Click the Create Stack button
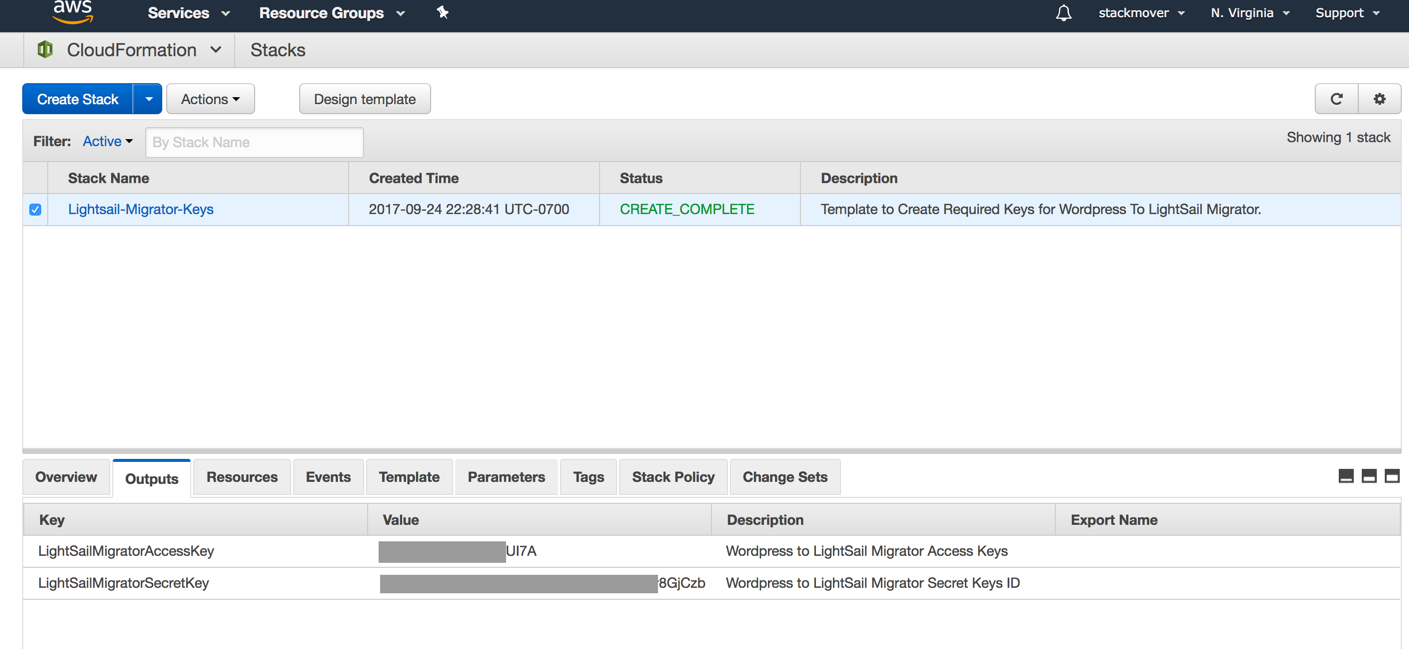This screenshot has height=649, width=1409. click(x=78, y=99)
